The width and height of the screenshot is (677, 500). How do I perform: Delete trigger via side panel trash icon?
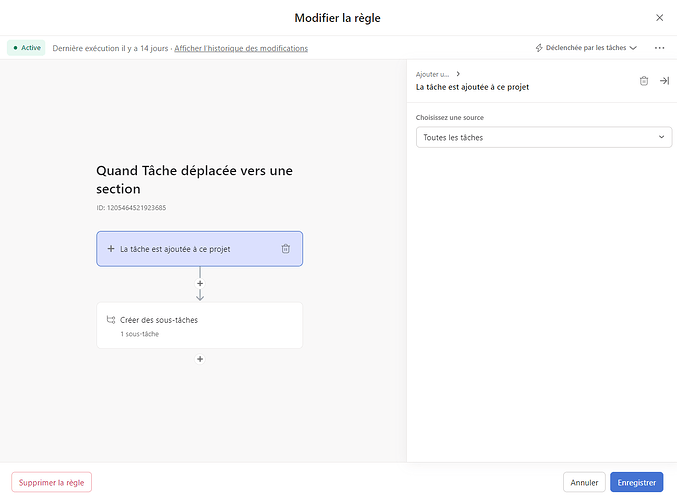click(644, 81)
